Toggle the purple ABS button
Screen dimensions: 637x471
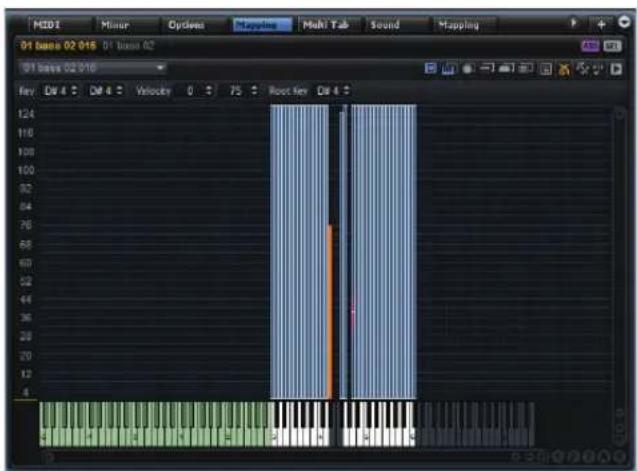590,46
